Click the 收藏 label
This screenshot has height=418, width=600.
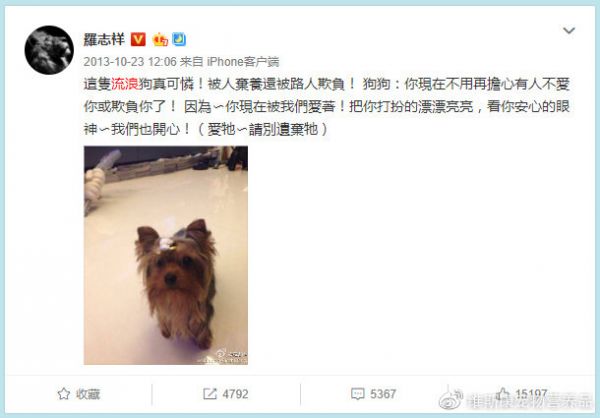click(x=88, y=394)
